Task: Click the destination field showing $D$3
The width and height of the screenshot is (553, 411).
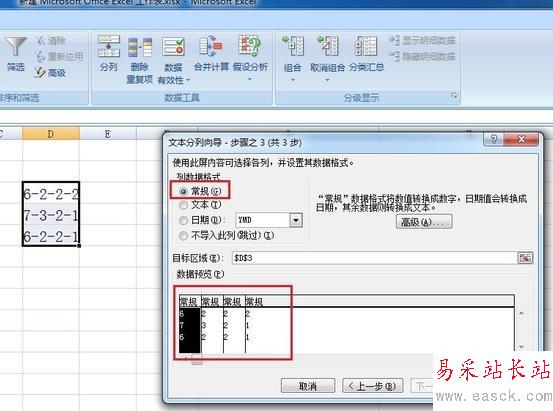Action: click(374, 258)
